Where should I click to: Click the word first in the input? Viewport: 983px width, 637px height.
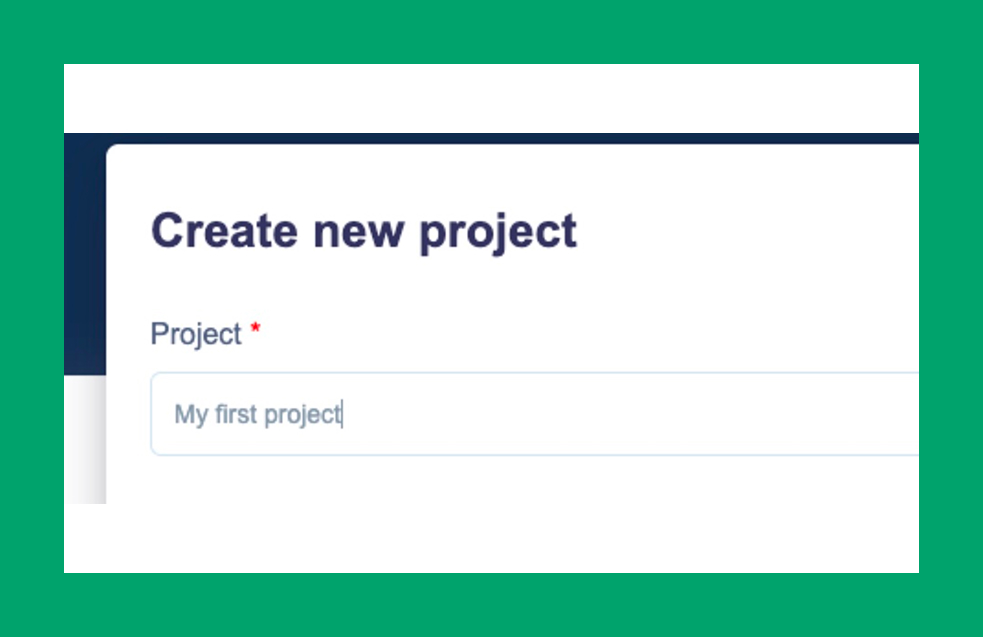click(x=236, y=413)
